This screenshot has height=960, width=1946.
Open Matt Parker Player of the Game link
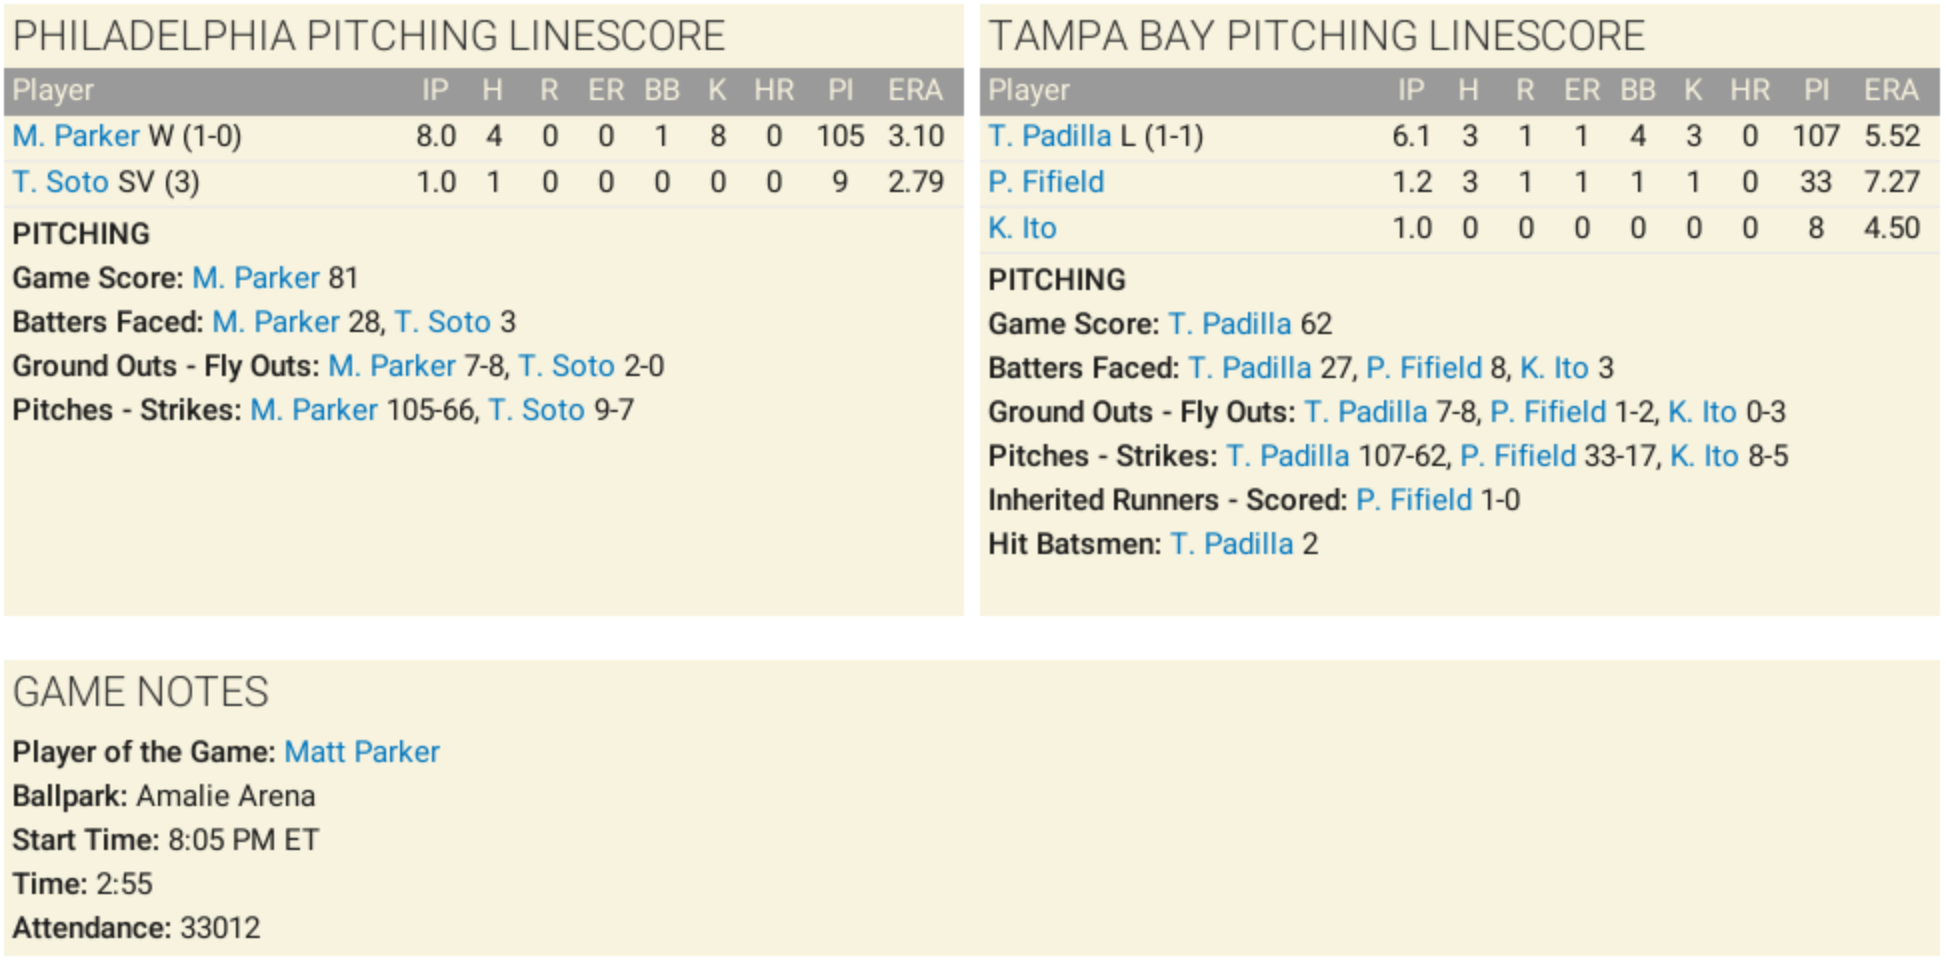pyautogui.click(x=362, y=752)
